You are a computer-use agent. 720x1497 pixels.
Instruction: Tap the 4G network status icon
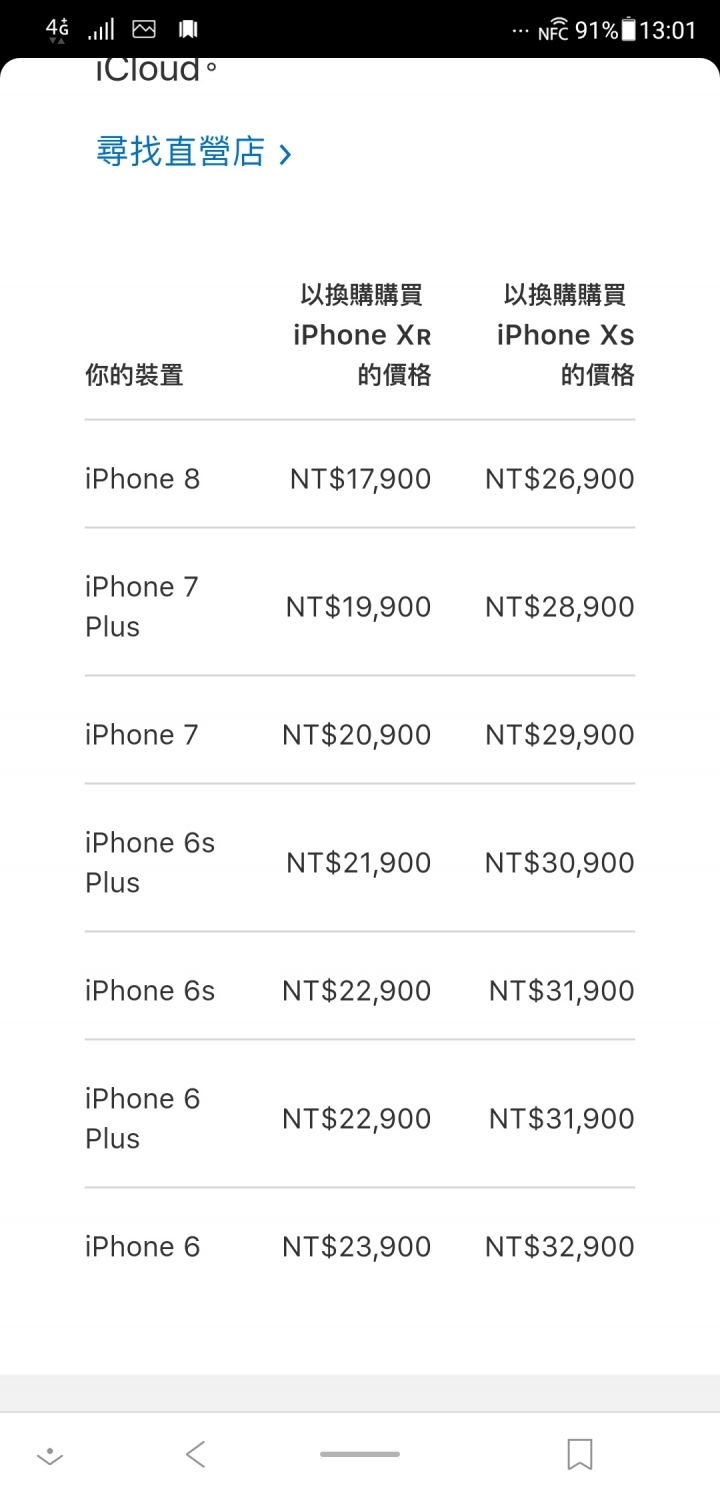(58, 30)
